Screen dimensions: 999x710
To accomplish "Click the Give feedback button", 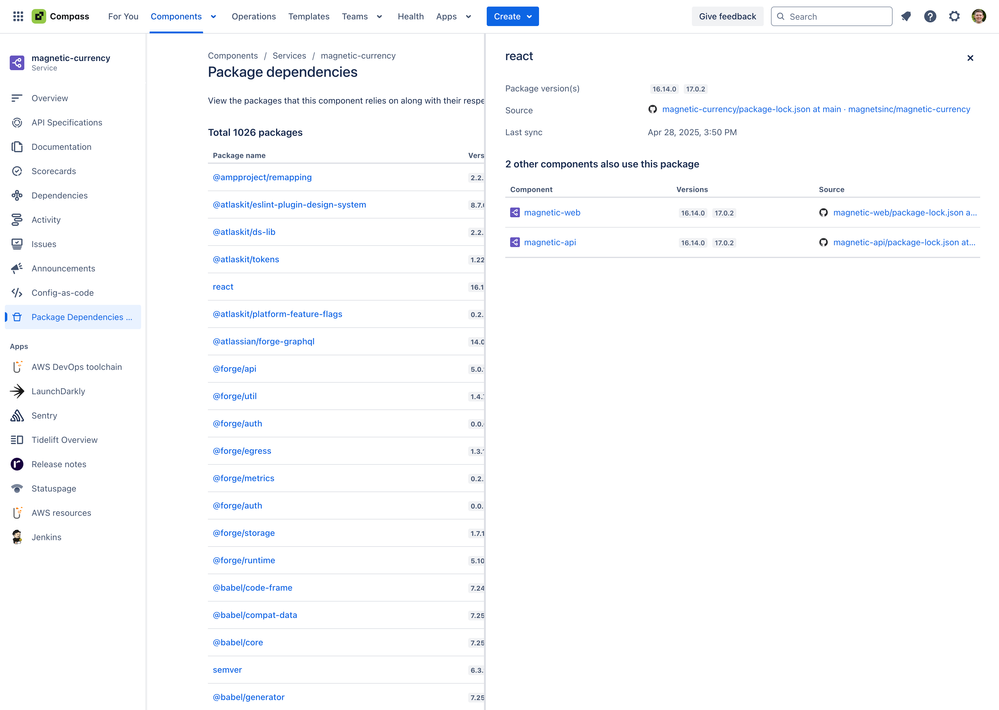I will (x=728, y=17).
